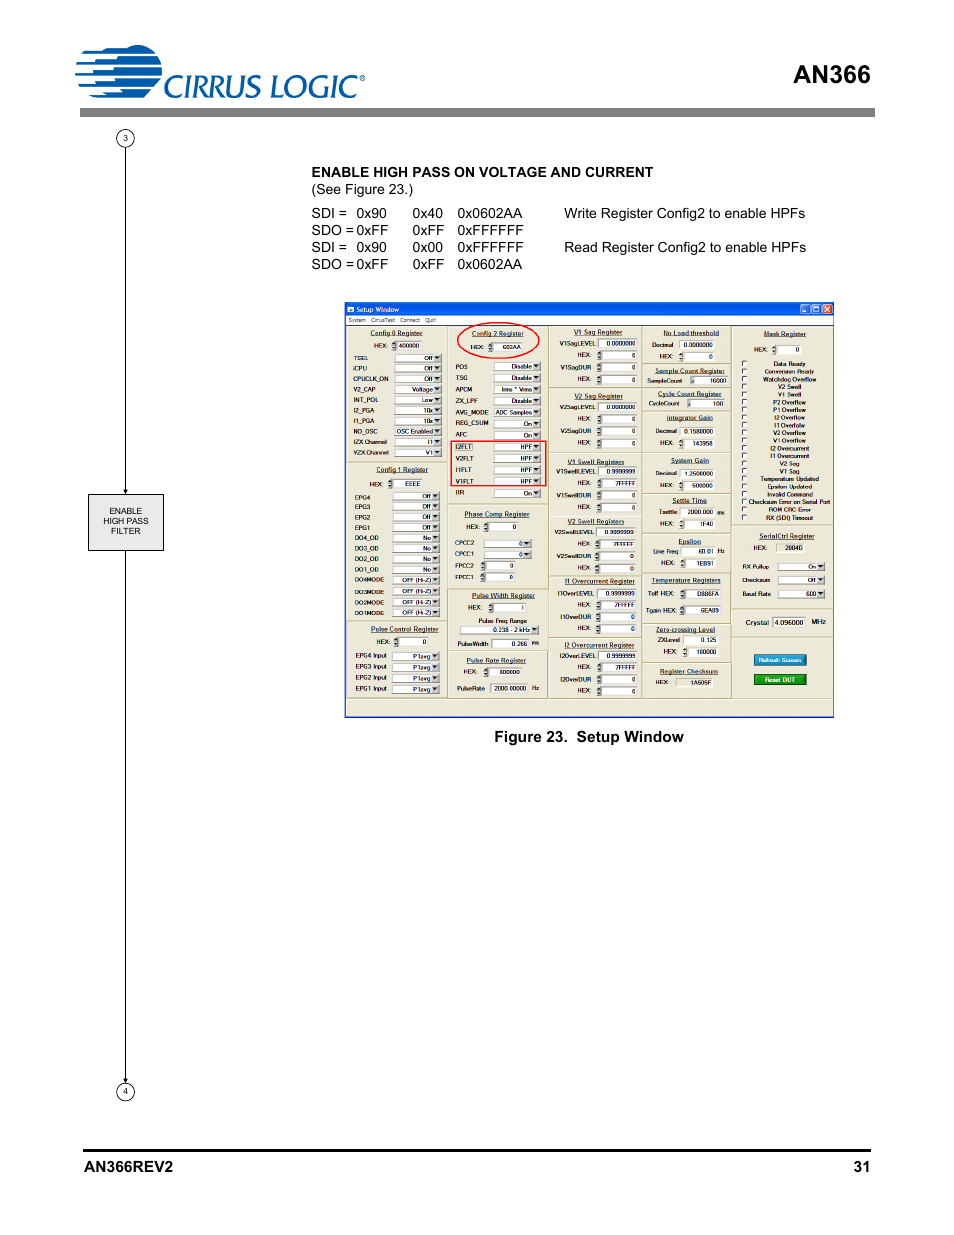The image size is (954, 1235).
Task: Enable the Watchdog Overflow mask checkbox
Action: coord(745,379)
